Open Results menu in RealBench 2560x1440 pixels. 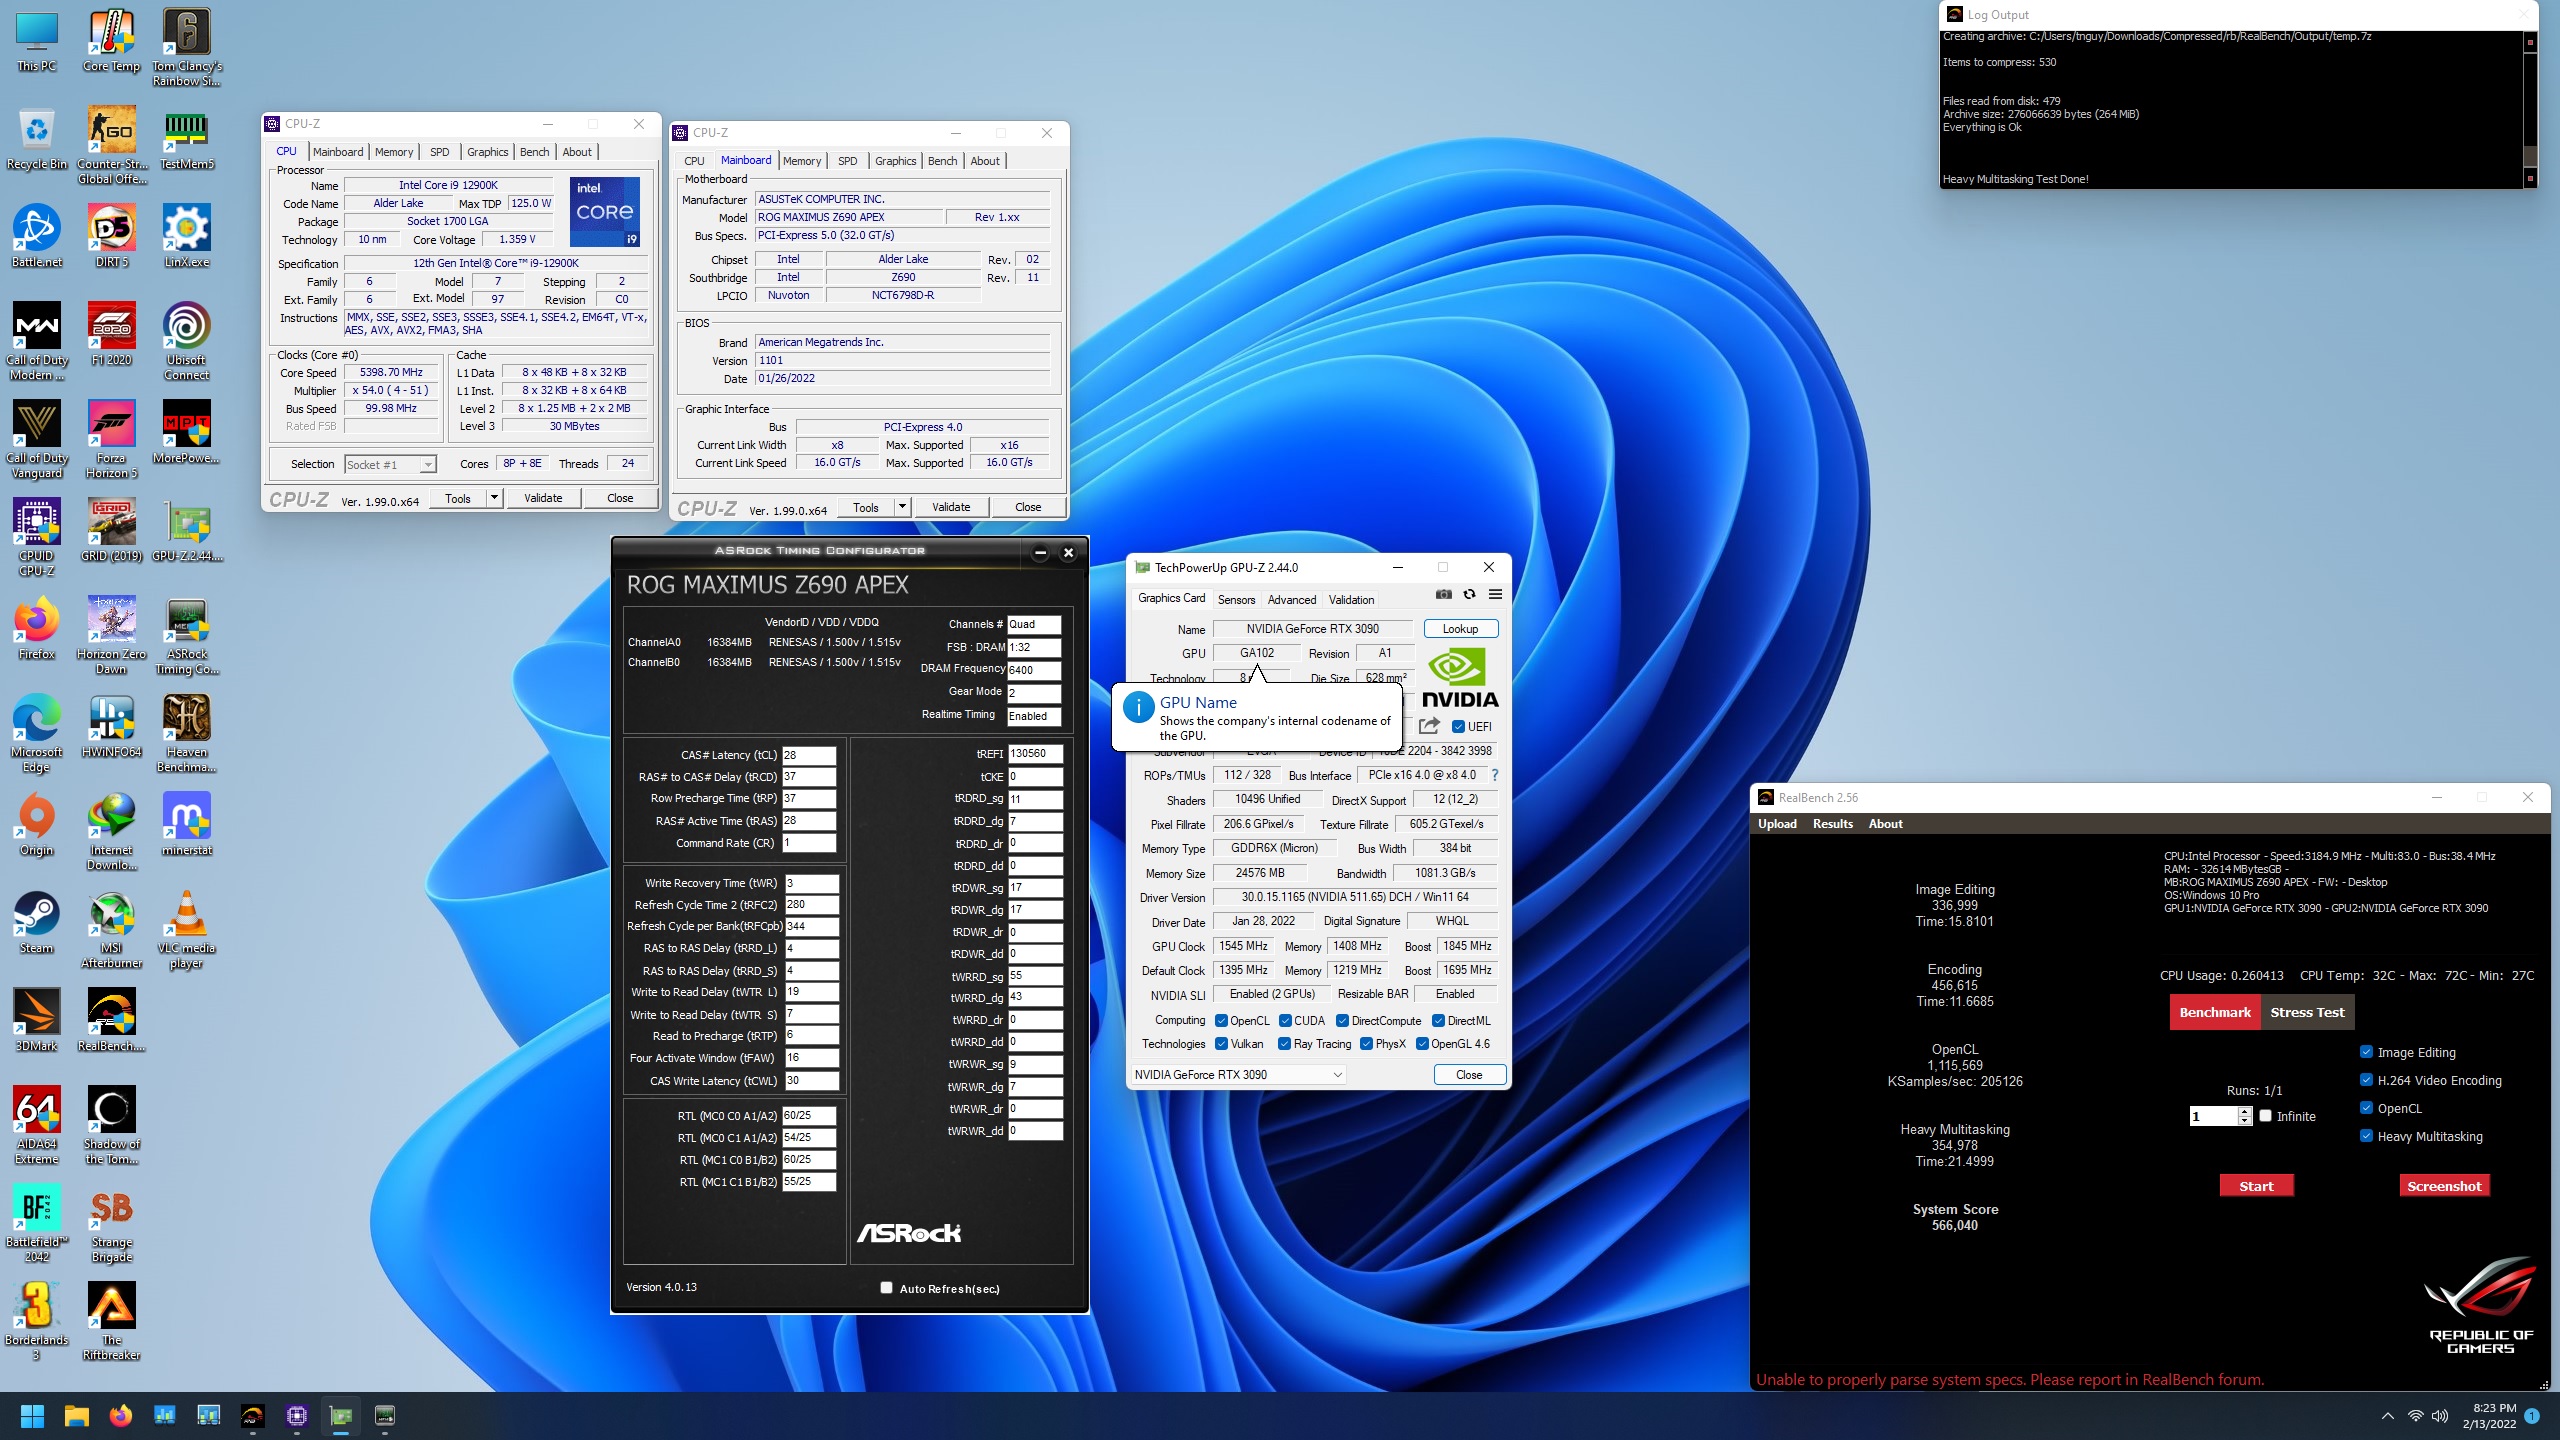pos(1833,824)
